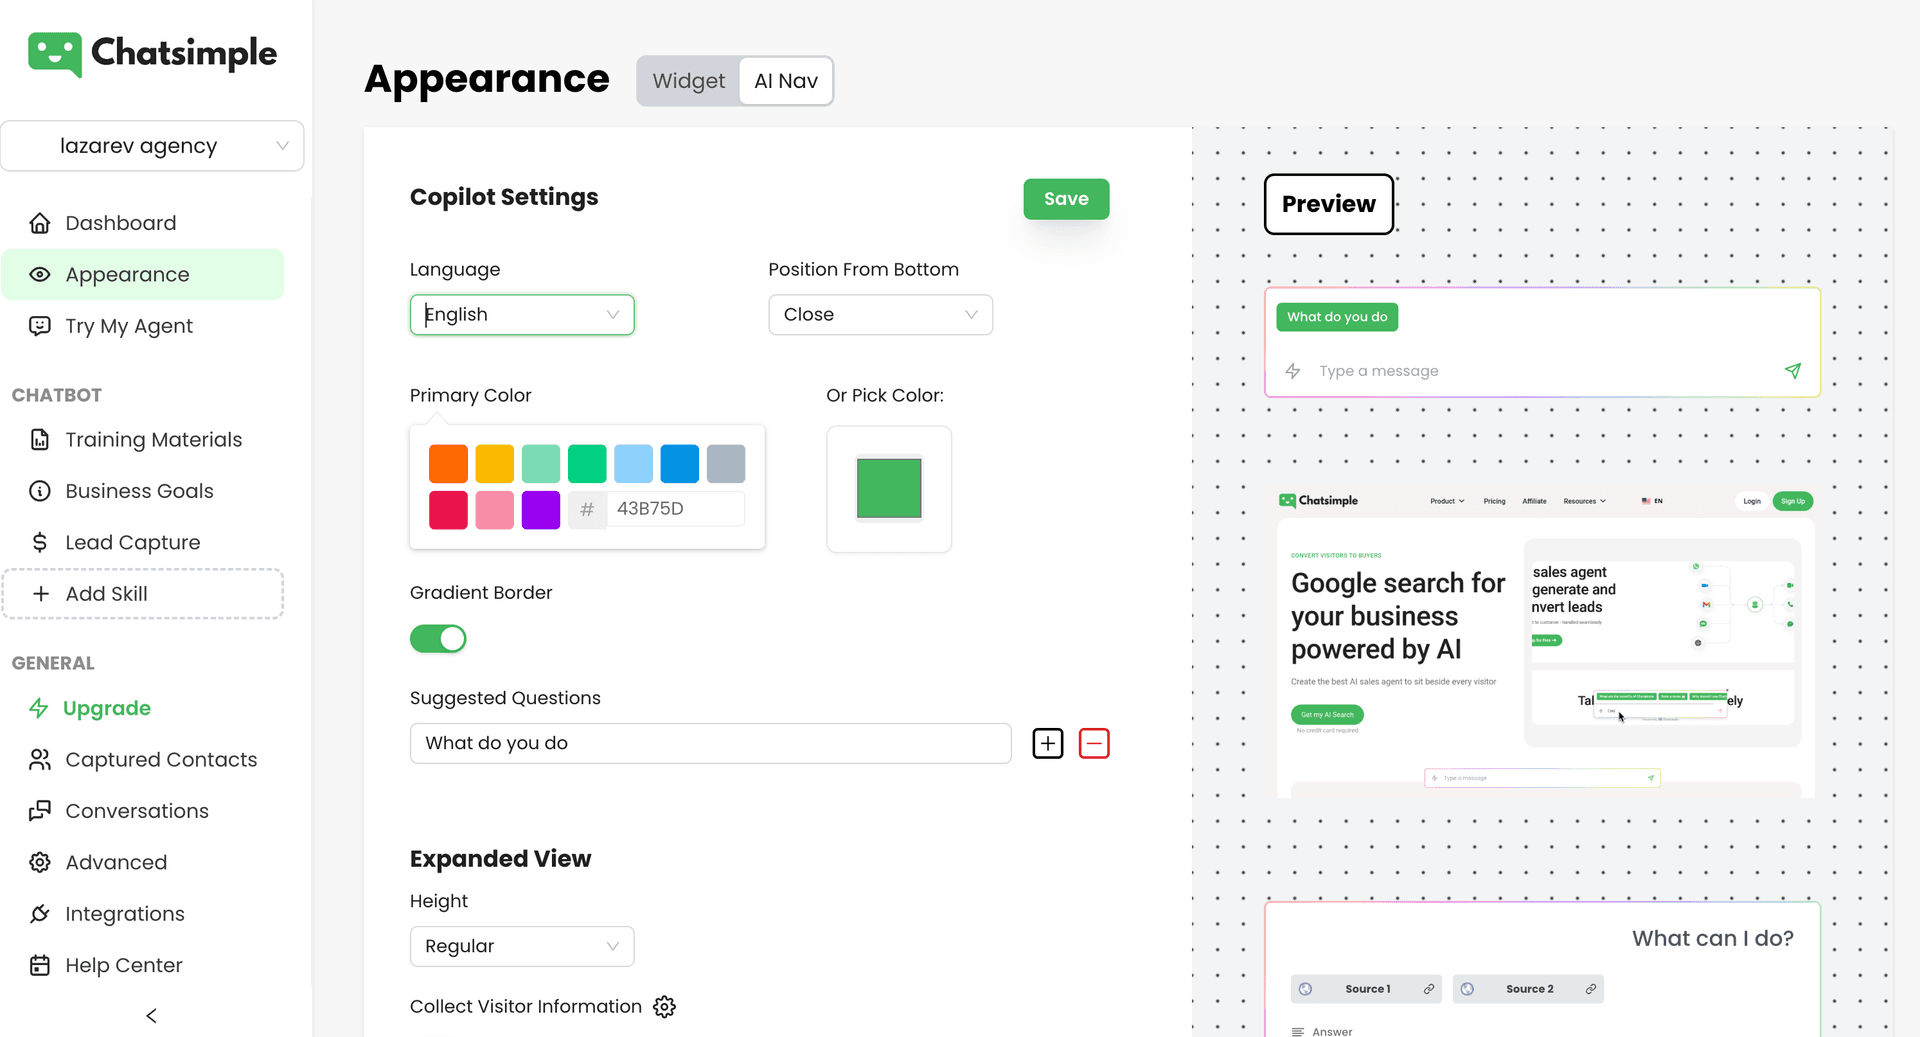Open the Captured Contacts icon
Screen dimensions: 1920x1037
tap(40, 759)
